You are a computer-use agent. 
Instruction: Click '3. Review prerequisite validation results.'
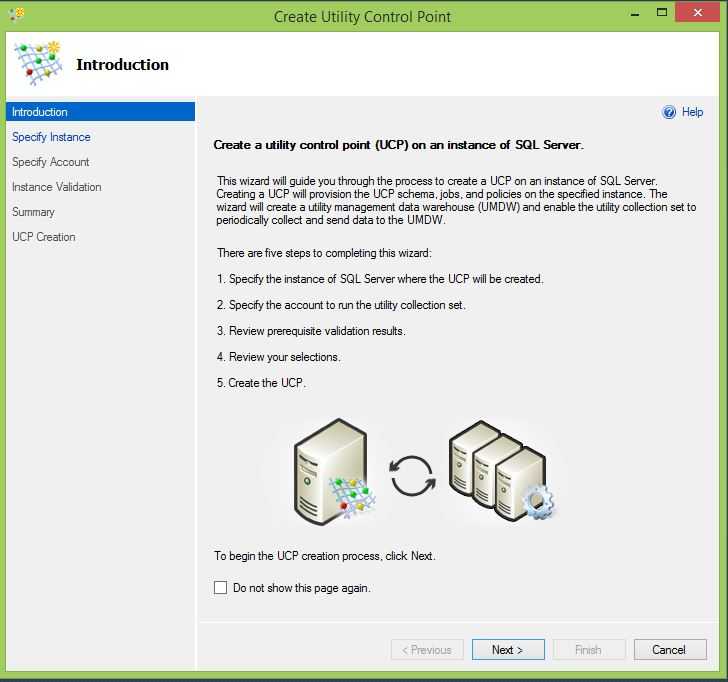(x=311, y=331)
